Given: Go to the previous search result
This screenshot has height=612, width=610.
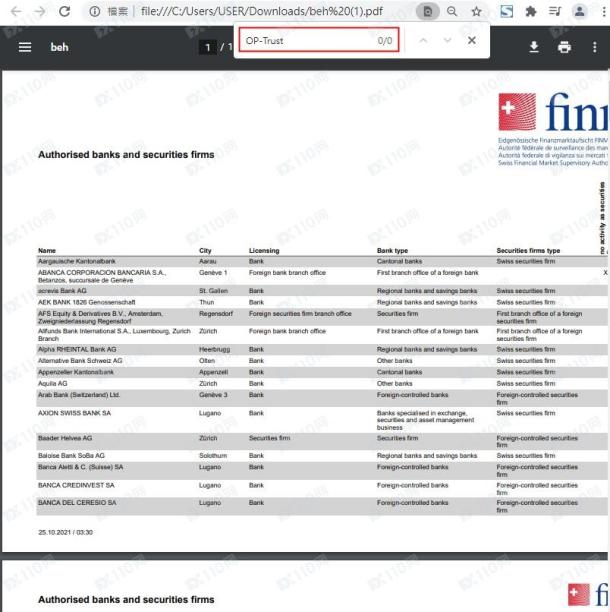Looking at the screenshot, I should tap(423, 40).
